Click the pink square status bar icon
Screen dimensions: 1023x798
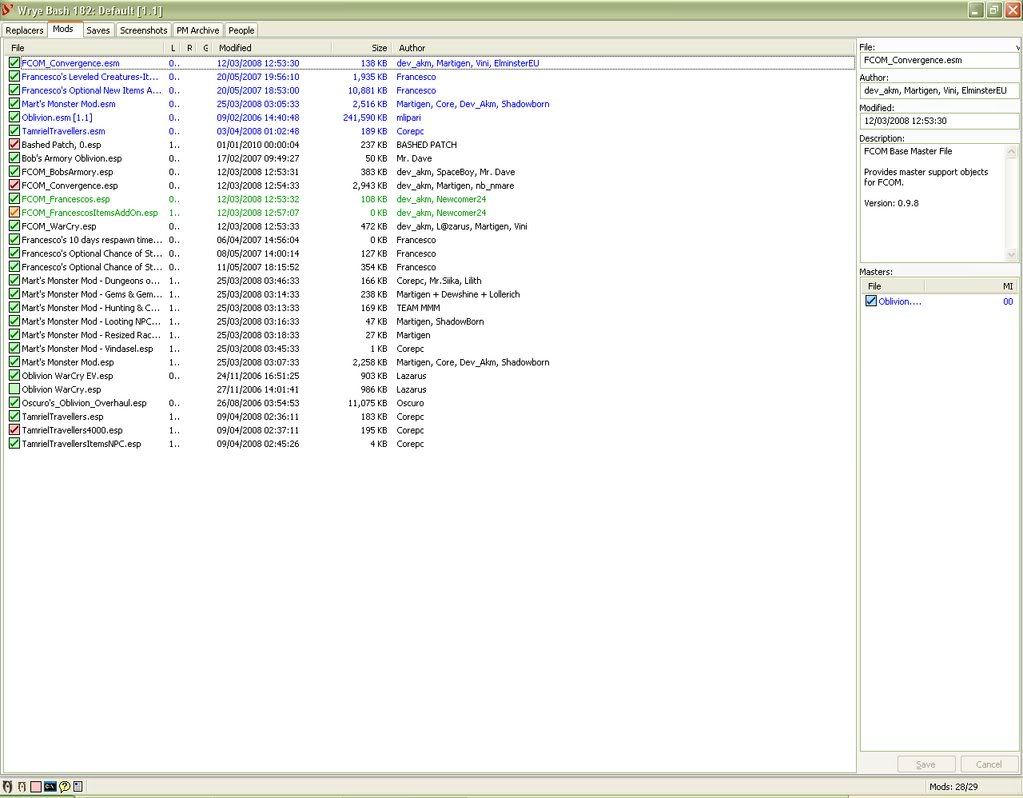tap(36, 787)
